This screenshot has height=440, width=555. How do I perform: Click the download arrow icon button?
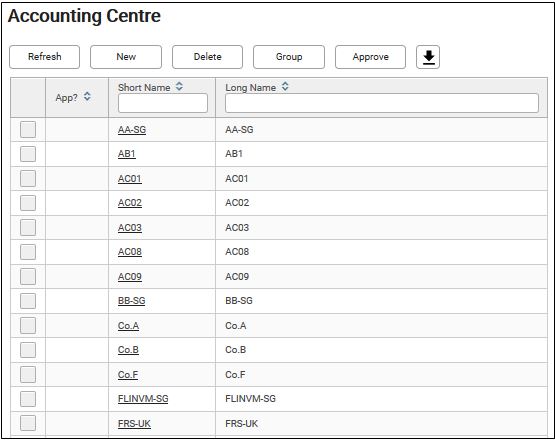[428, 57]
